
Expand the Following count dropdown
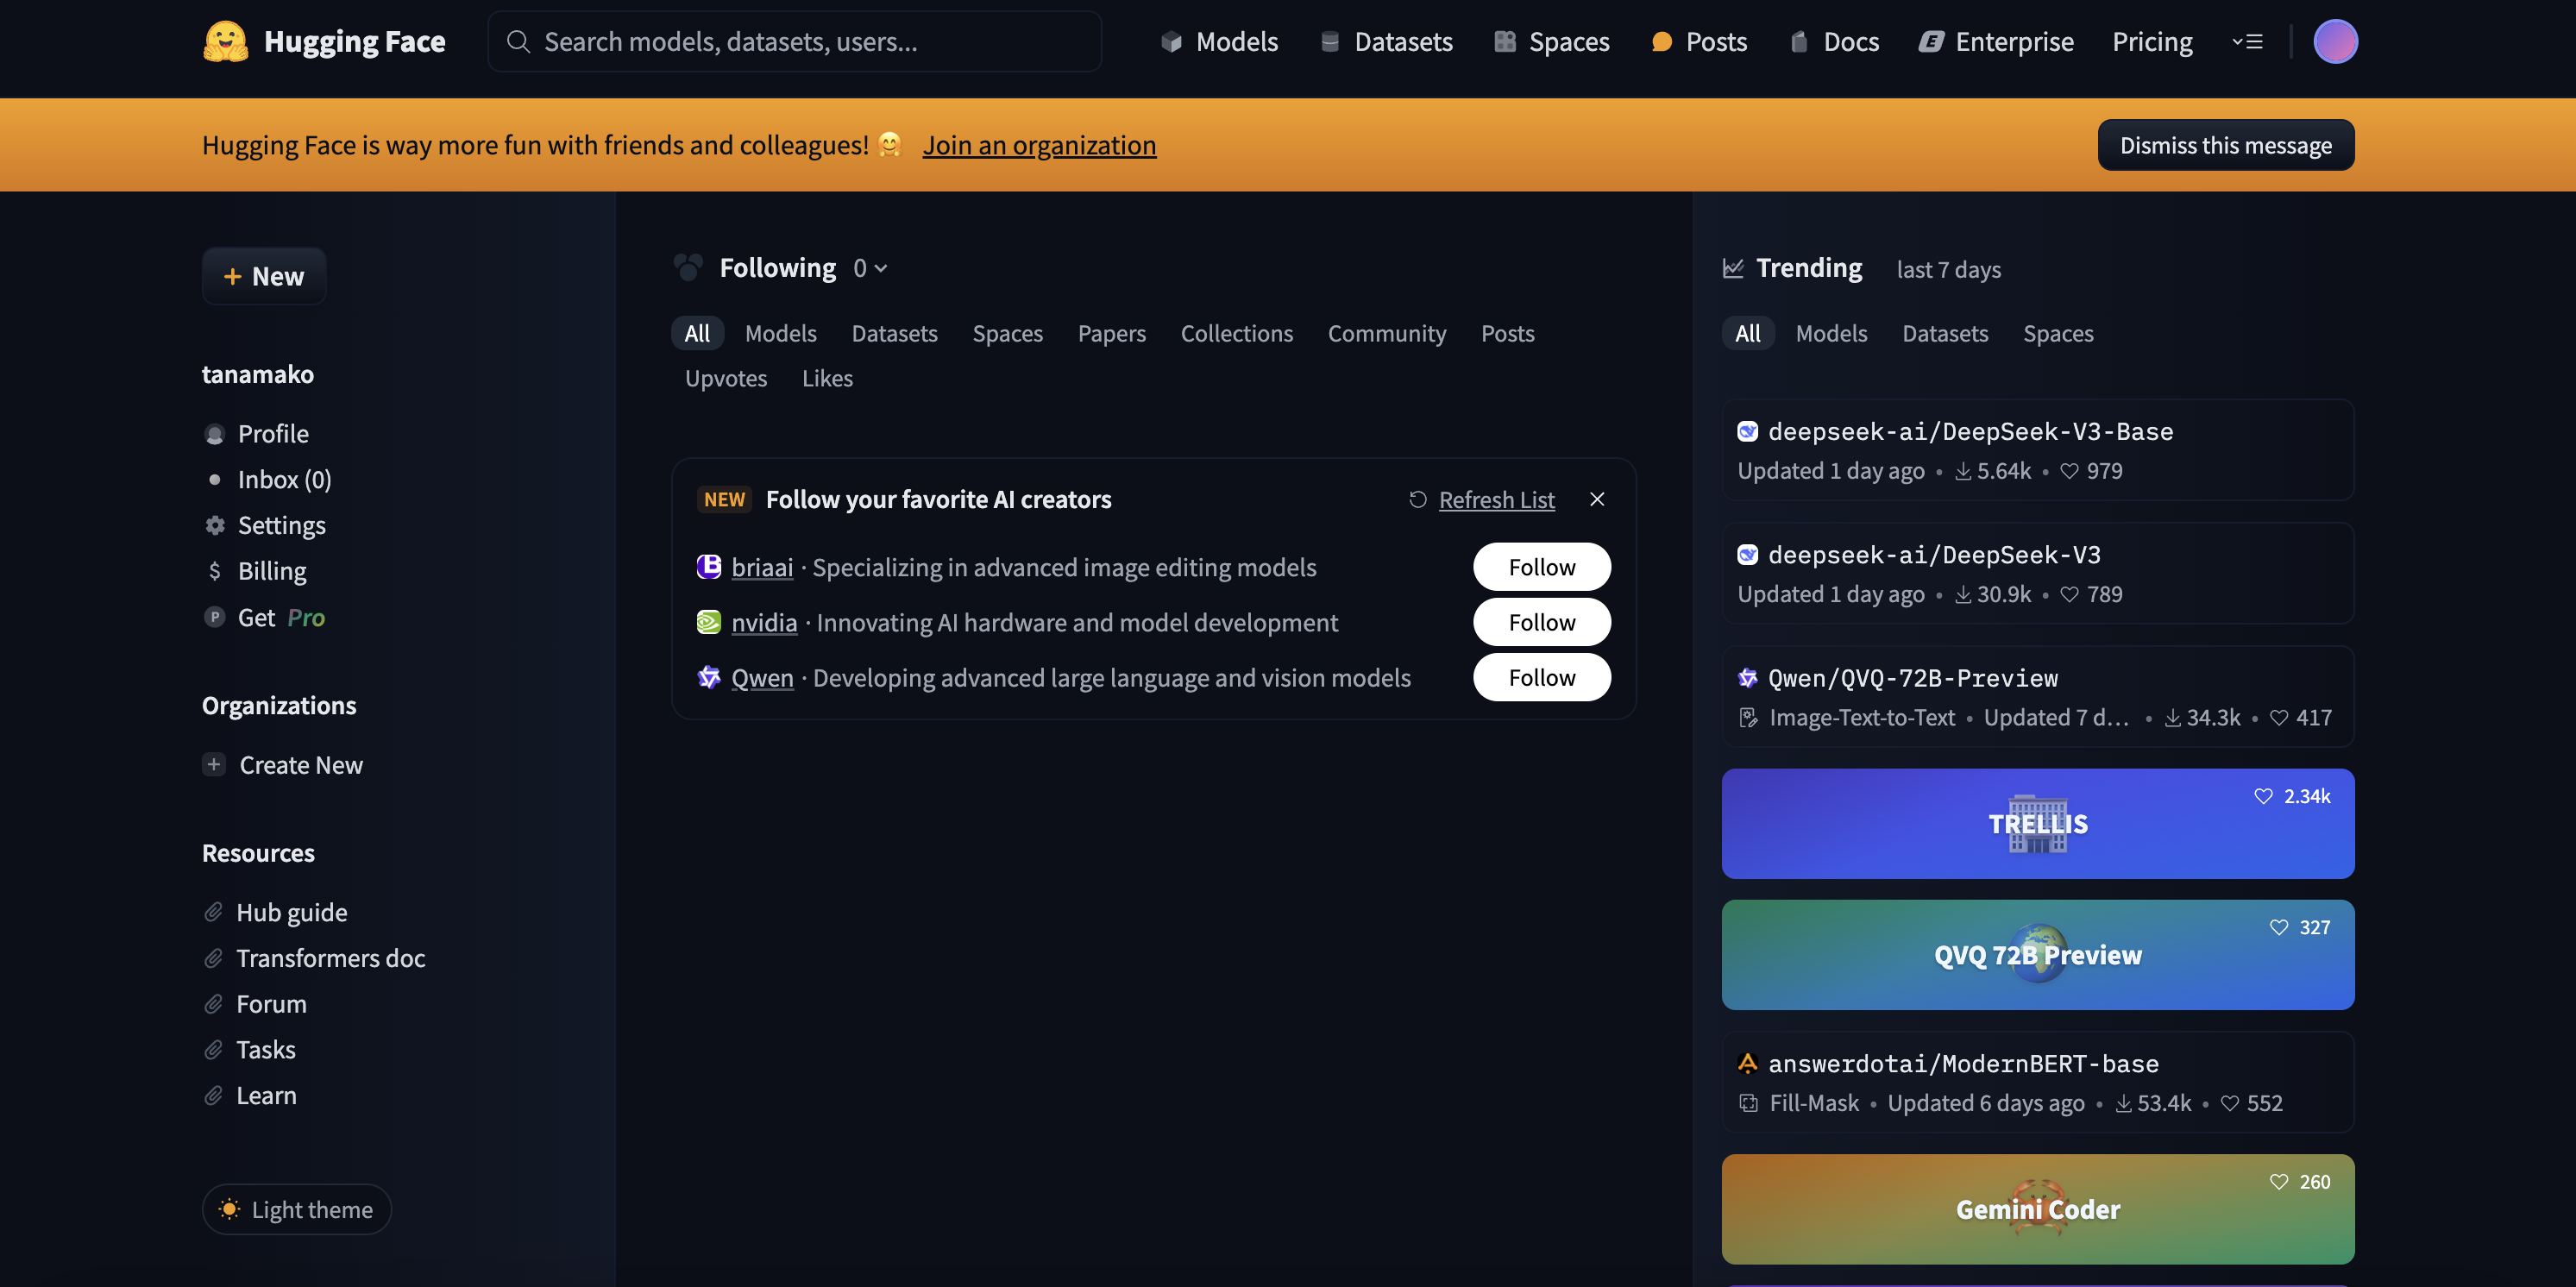(870, 268)
